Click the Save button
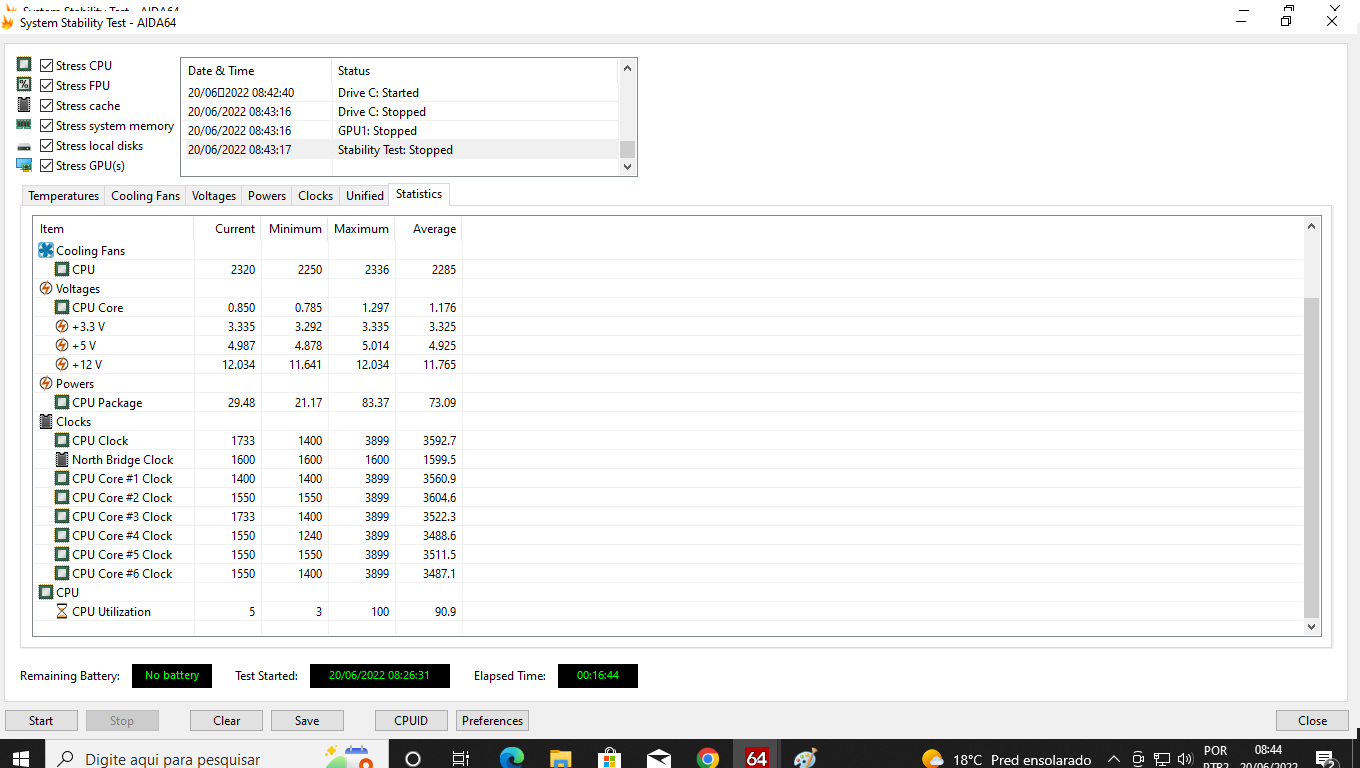This screenshot has height=768, width=1360. [307, 720]
